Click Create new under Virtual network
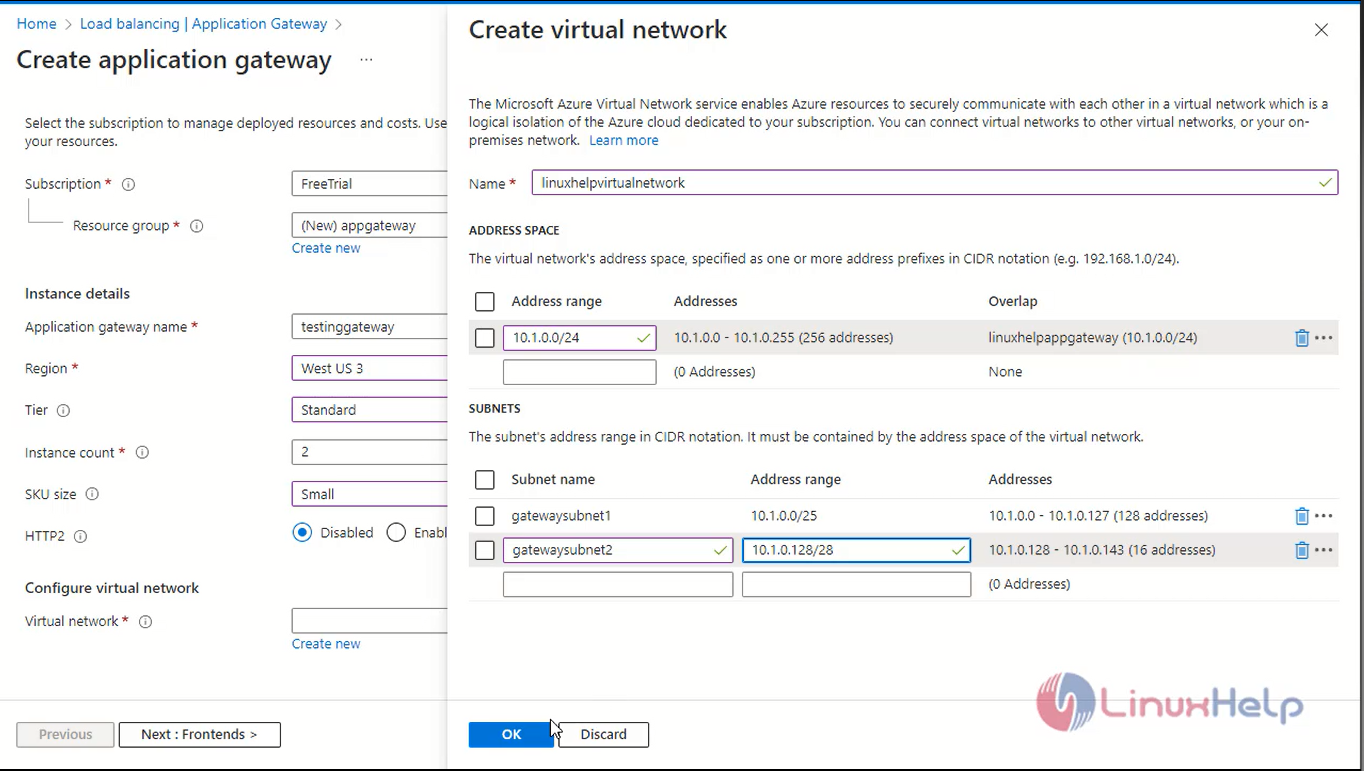This screenshot has height=771, width=1364. point(326,644)
